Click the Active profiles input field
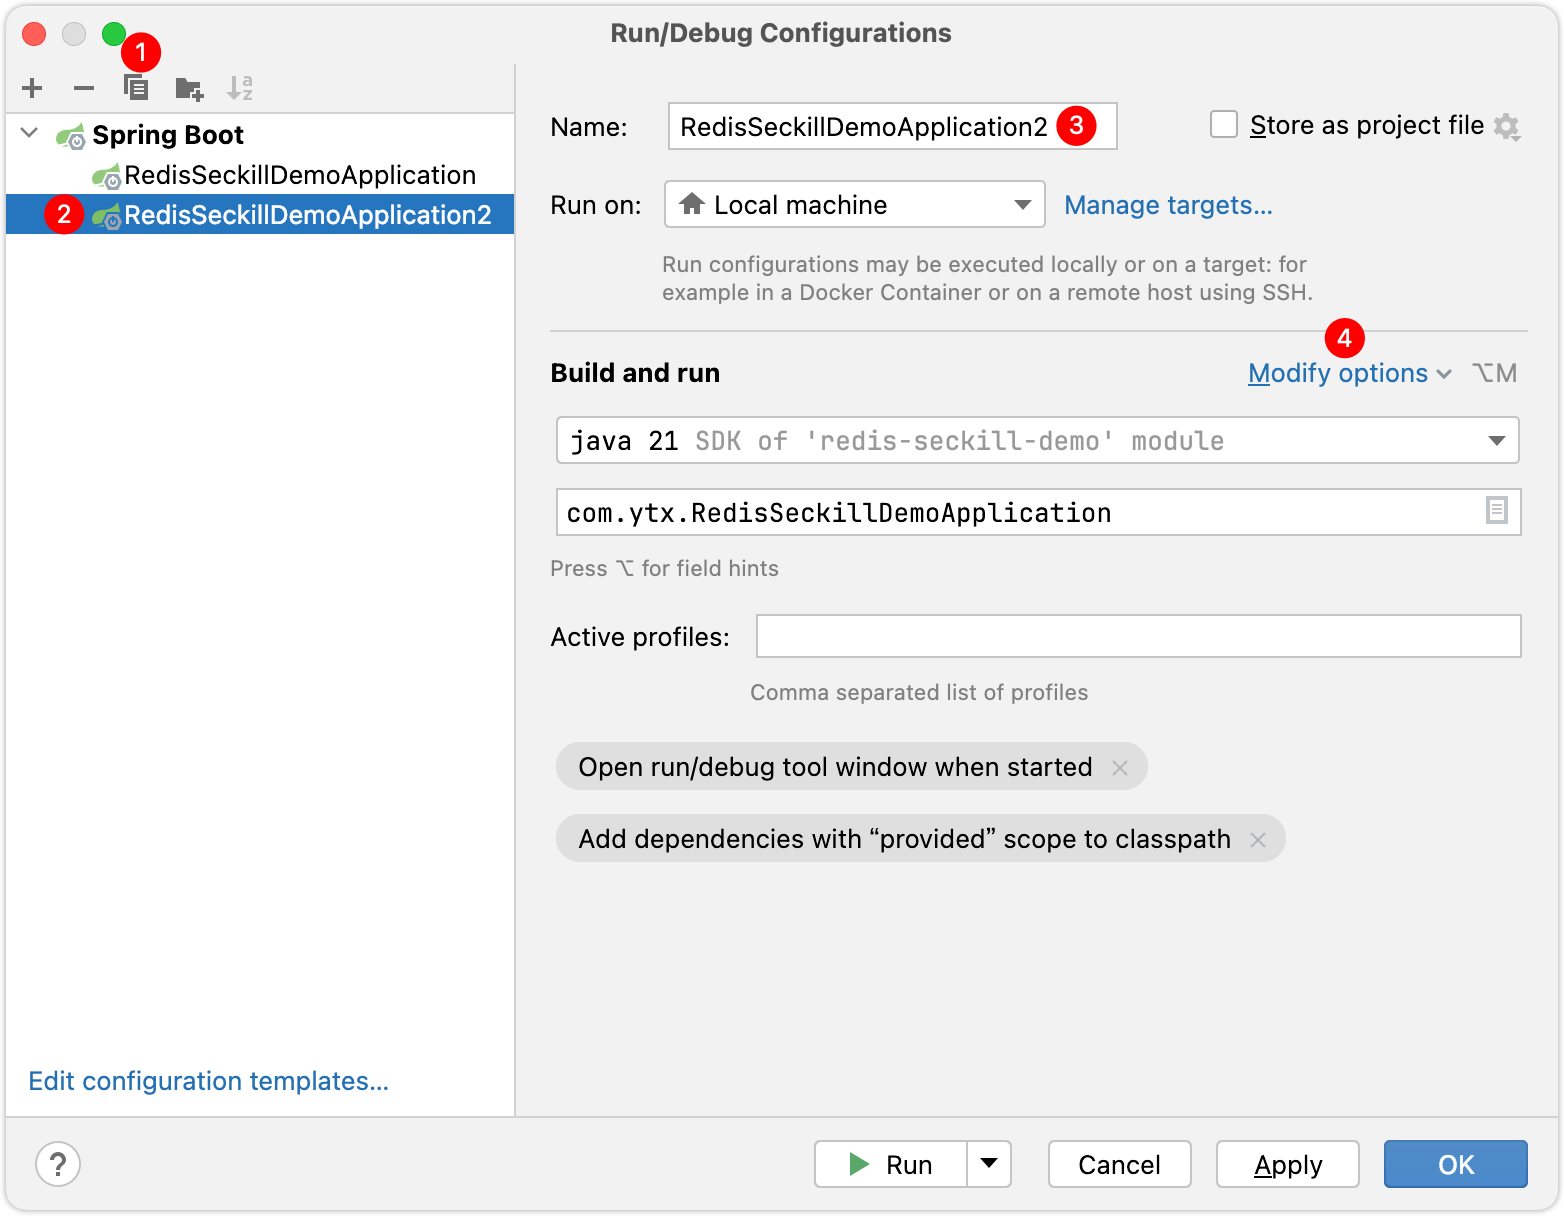Screen dimensions: 1564x1216 [1136, 636]
